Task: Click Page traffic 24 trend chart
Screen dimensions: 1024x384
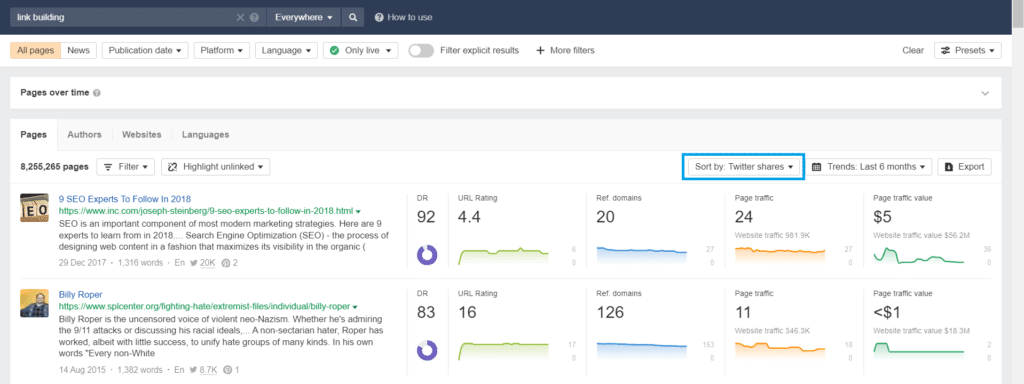Action: point(780,255)
